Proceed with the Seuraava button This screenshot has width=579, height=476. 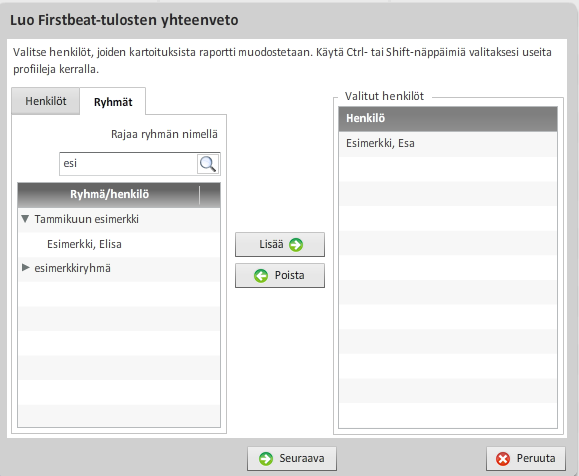[x=292, y=458]
